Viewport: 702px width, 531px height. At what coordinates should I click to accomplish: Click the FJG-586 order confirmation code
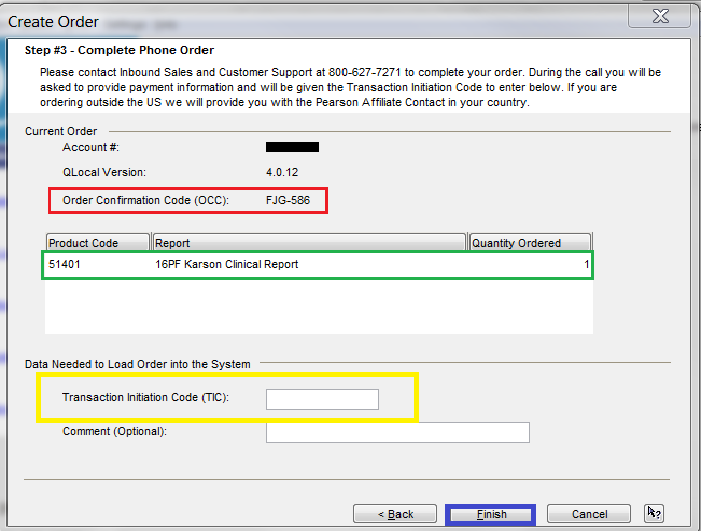pos(288,200)
